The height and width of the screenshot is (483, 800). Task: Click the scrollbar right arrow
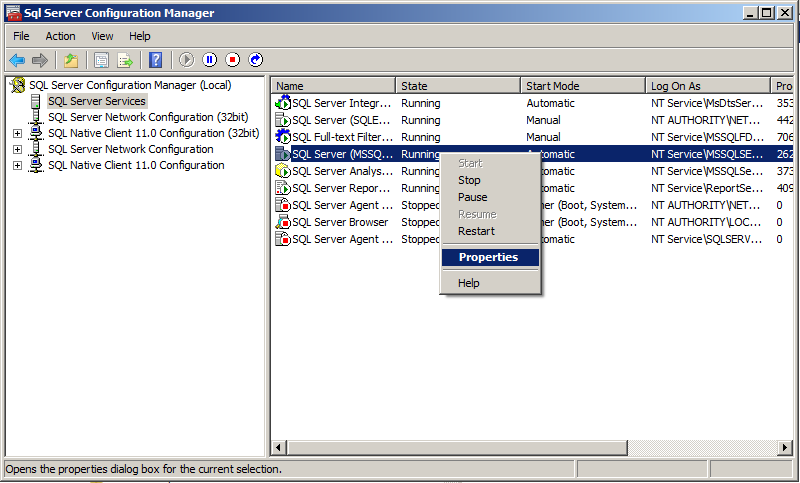pyautogui.click(x=785, y=448)
